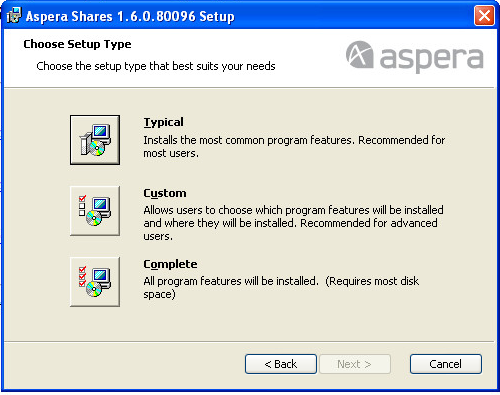The width and height of the screenshot is (500, 395).
Task: Open the installer icon in the title bar
Action: point(14,15)
